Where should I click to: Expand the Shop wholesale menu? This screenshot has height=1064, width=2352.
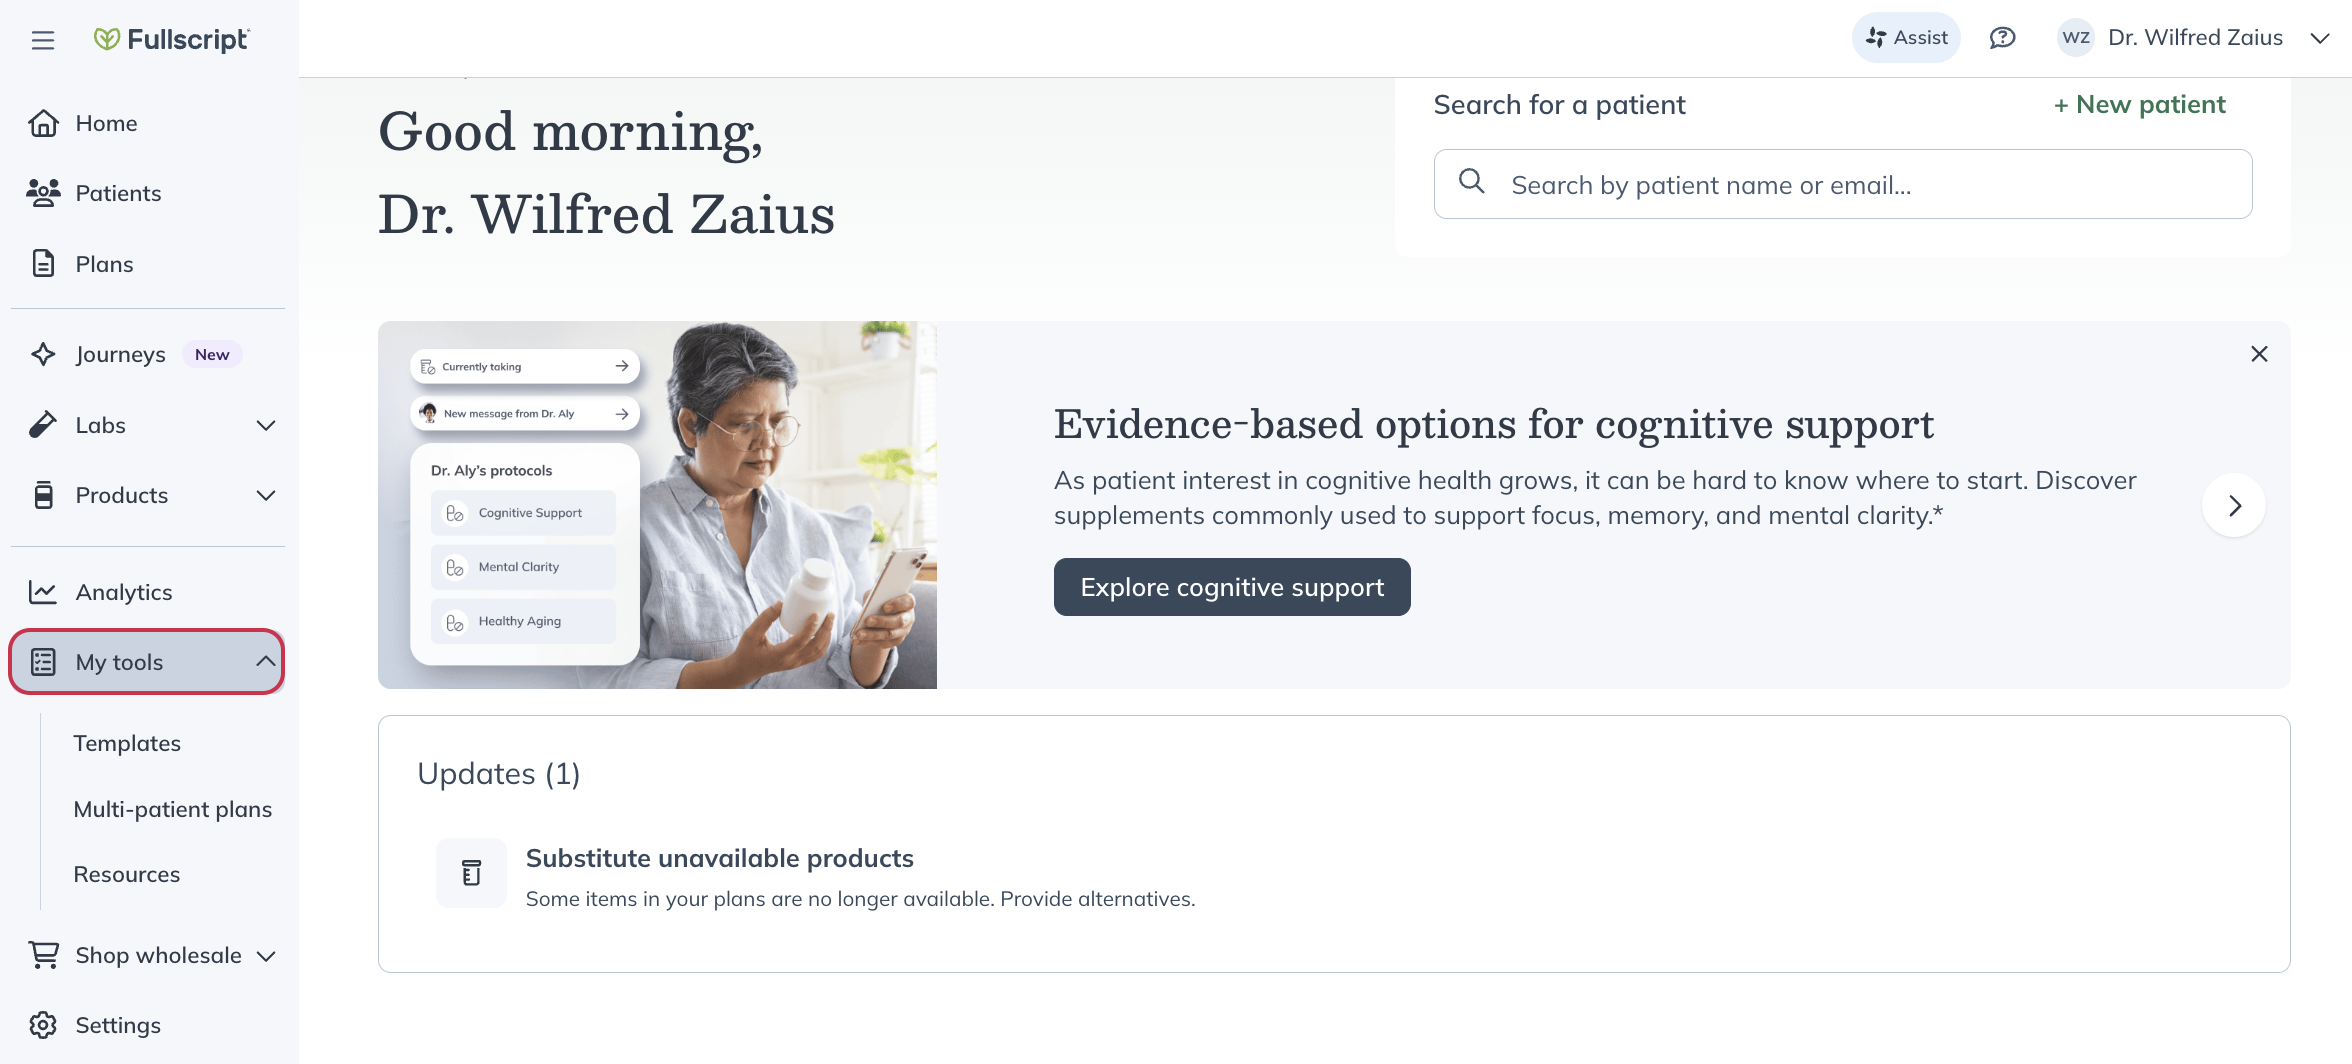pyautogui.click(x=265, y=955)
